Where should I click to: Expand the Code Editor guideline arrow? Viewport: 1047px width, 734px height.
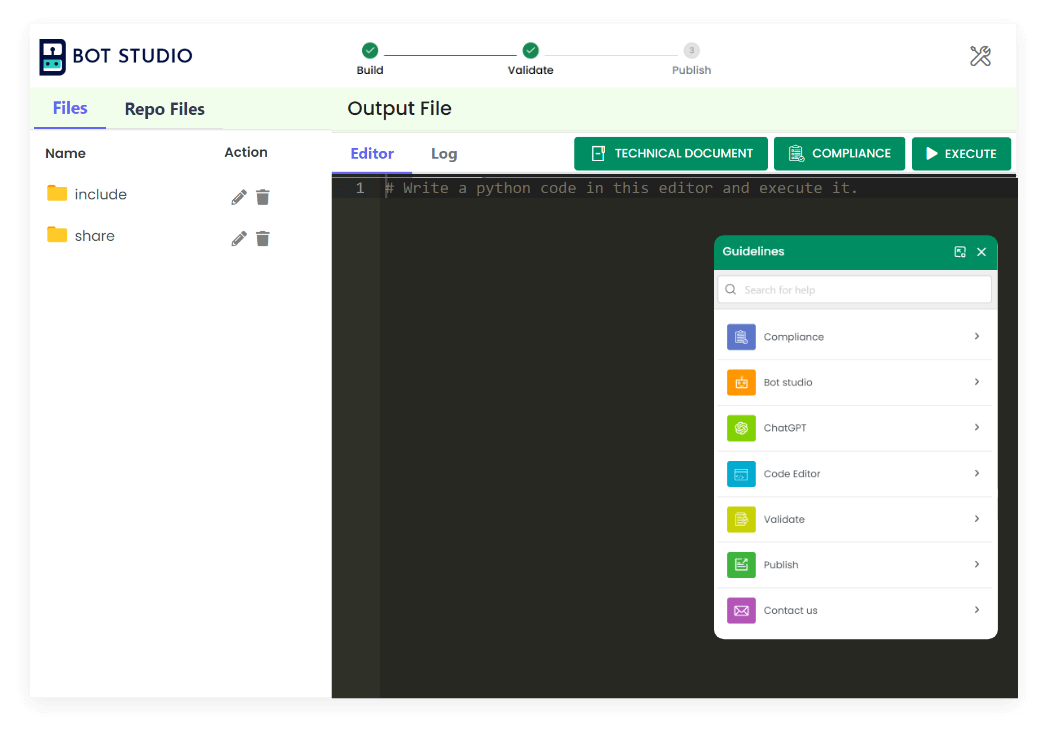click(977, 473)
